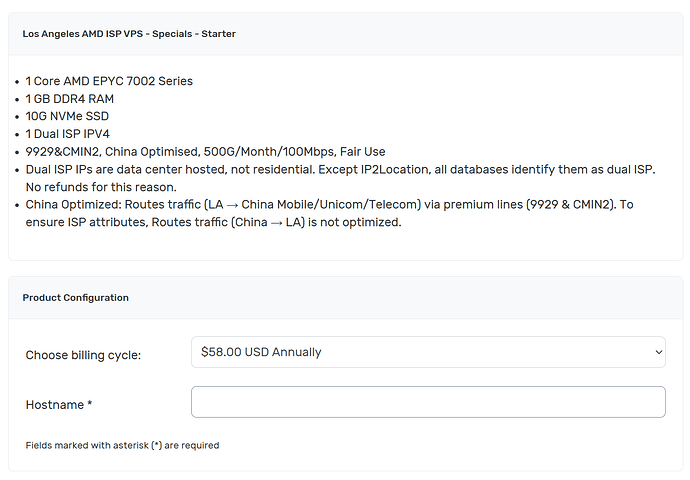This screenshot has height=480, width=690.
Task: Click the Hostname label
Action: coord(55,405)
